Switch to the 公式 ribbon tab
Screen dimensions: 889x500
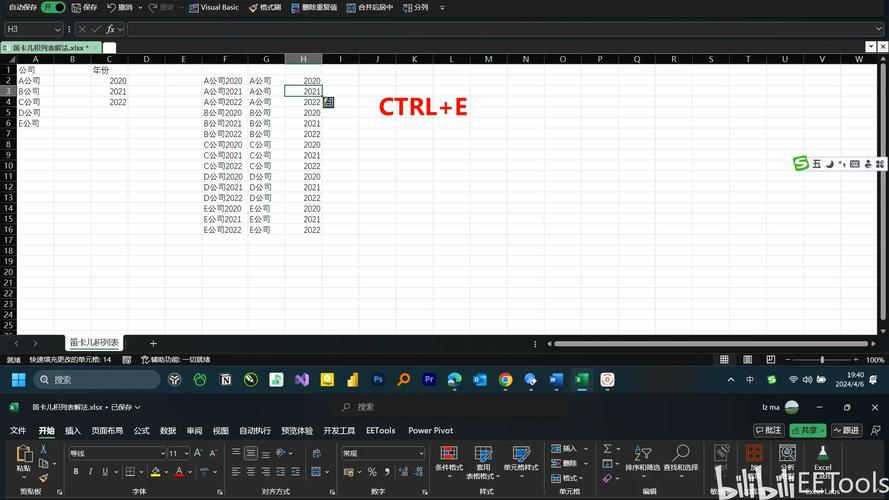click(141, 431)
